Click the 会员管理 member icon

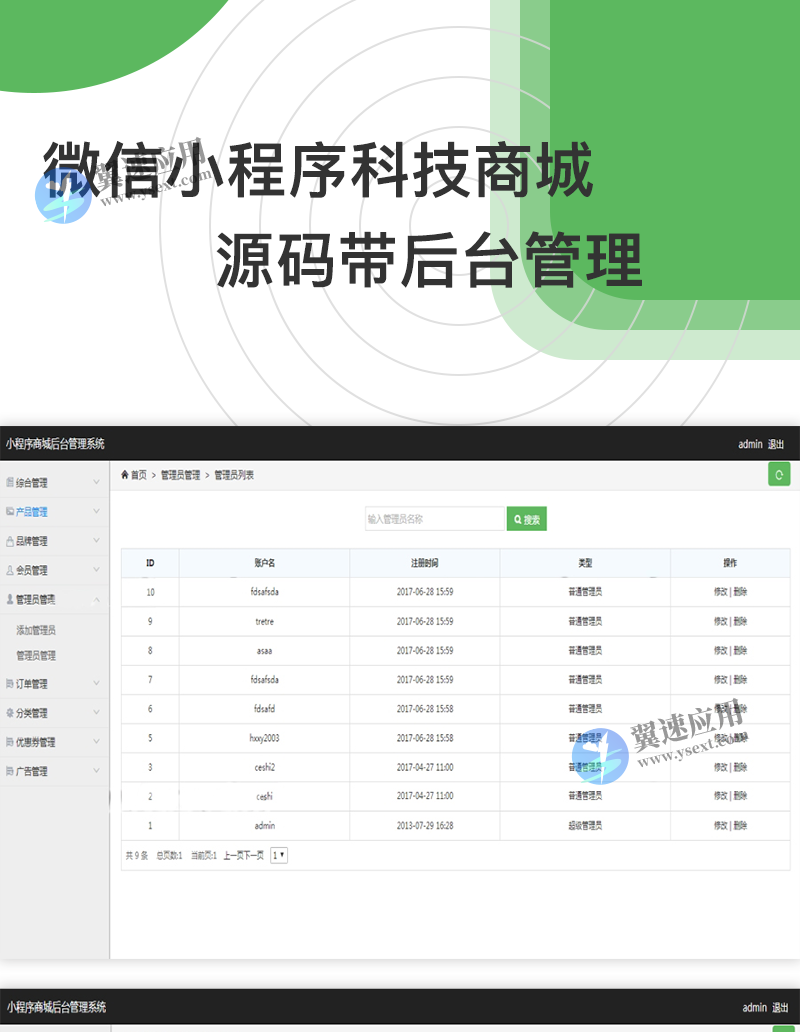click(10, 568)
